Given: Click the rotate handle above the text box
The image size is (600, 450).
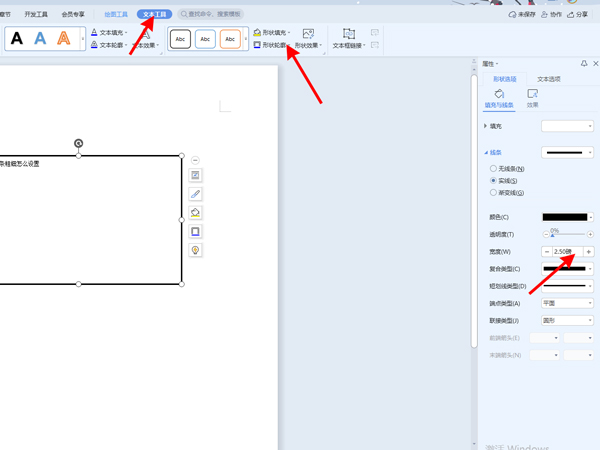Looking at the screenshot, I should [x=79, y=143].
